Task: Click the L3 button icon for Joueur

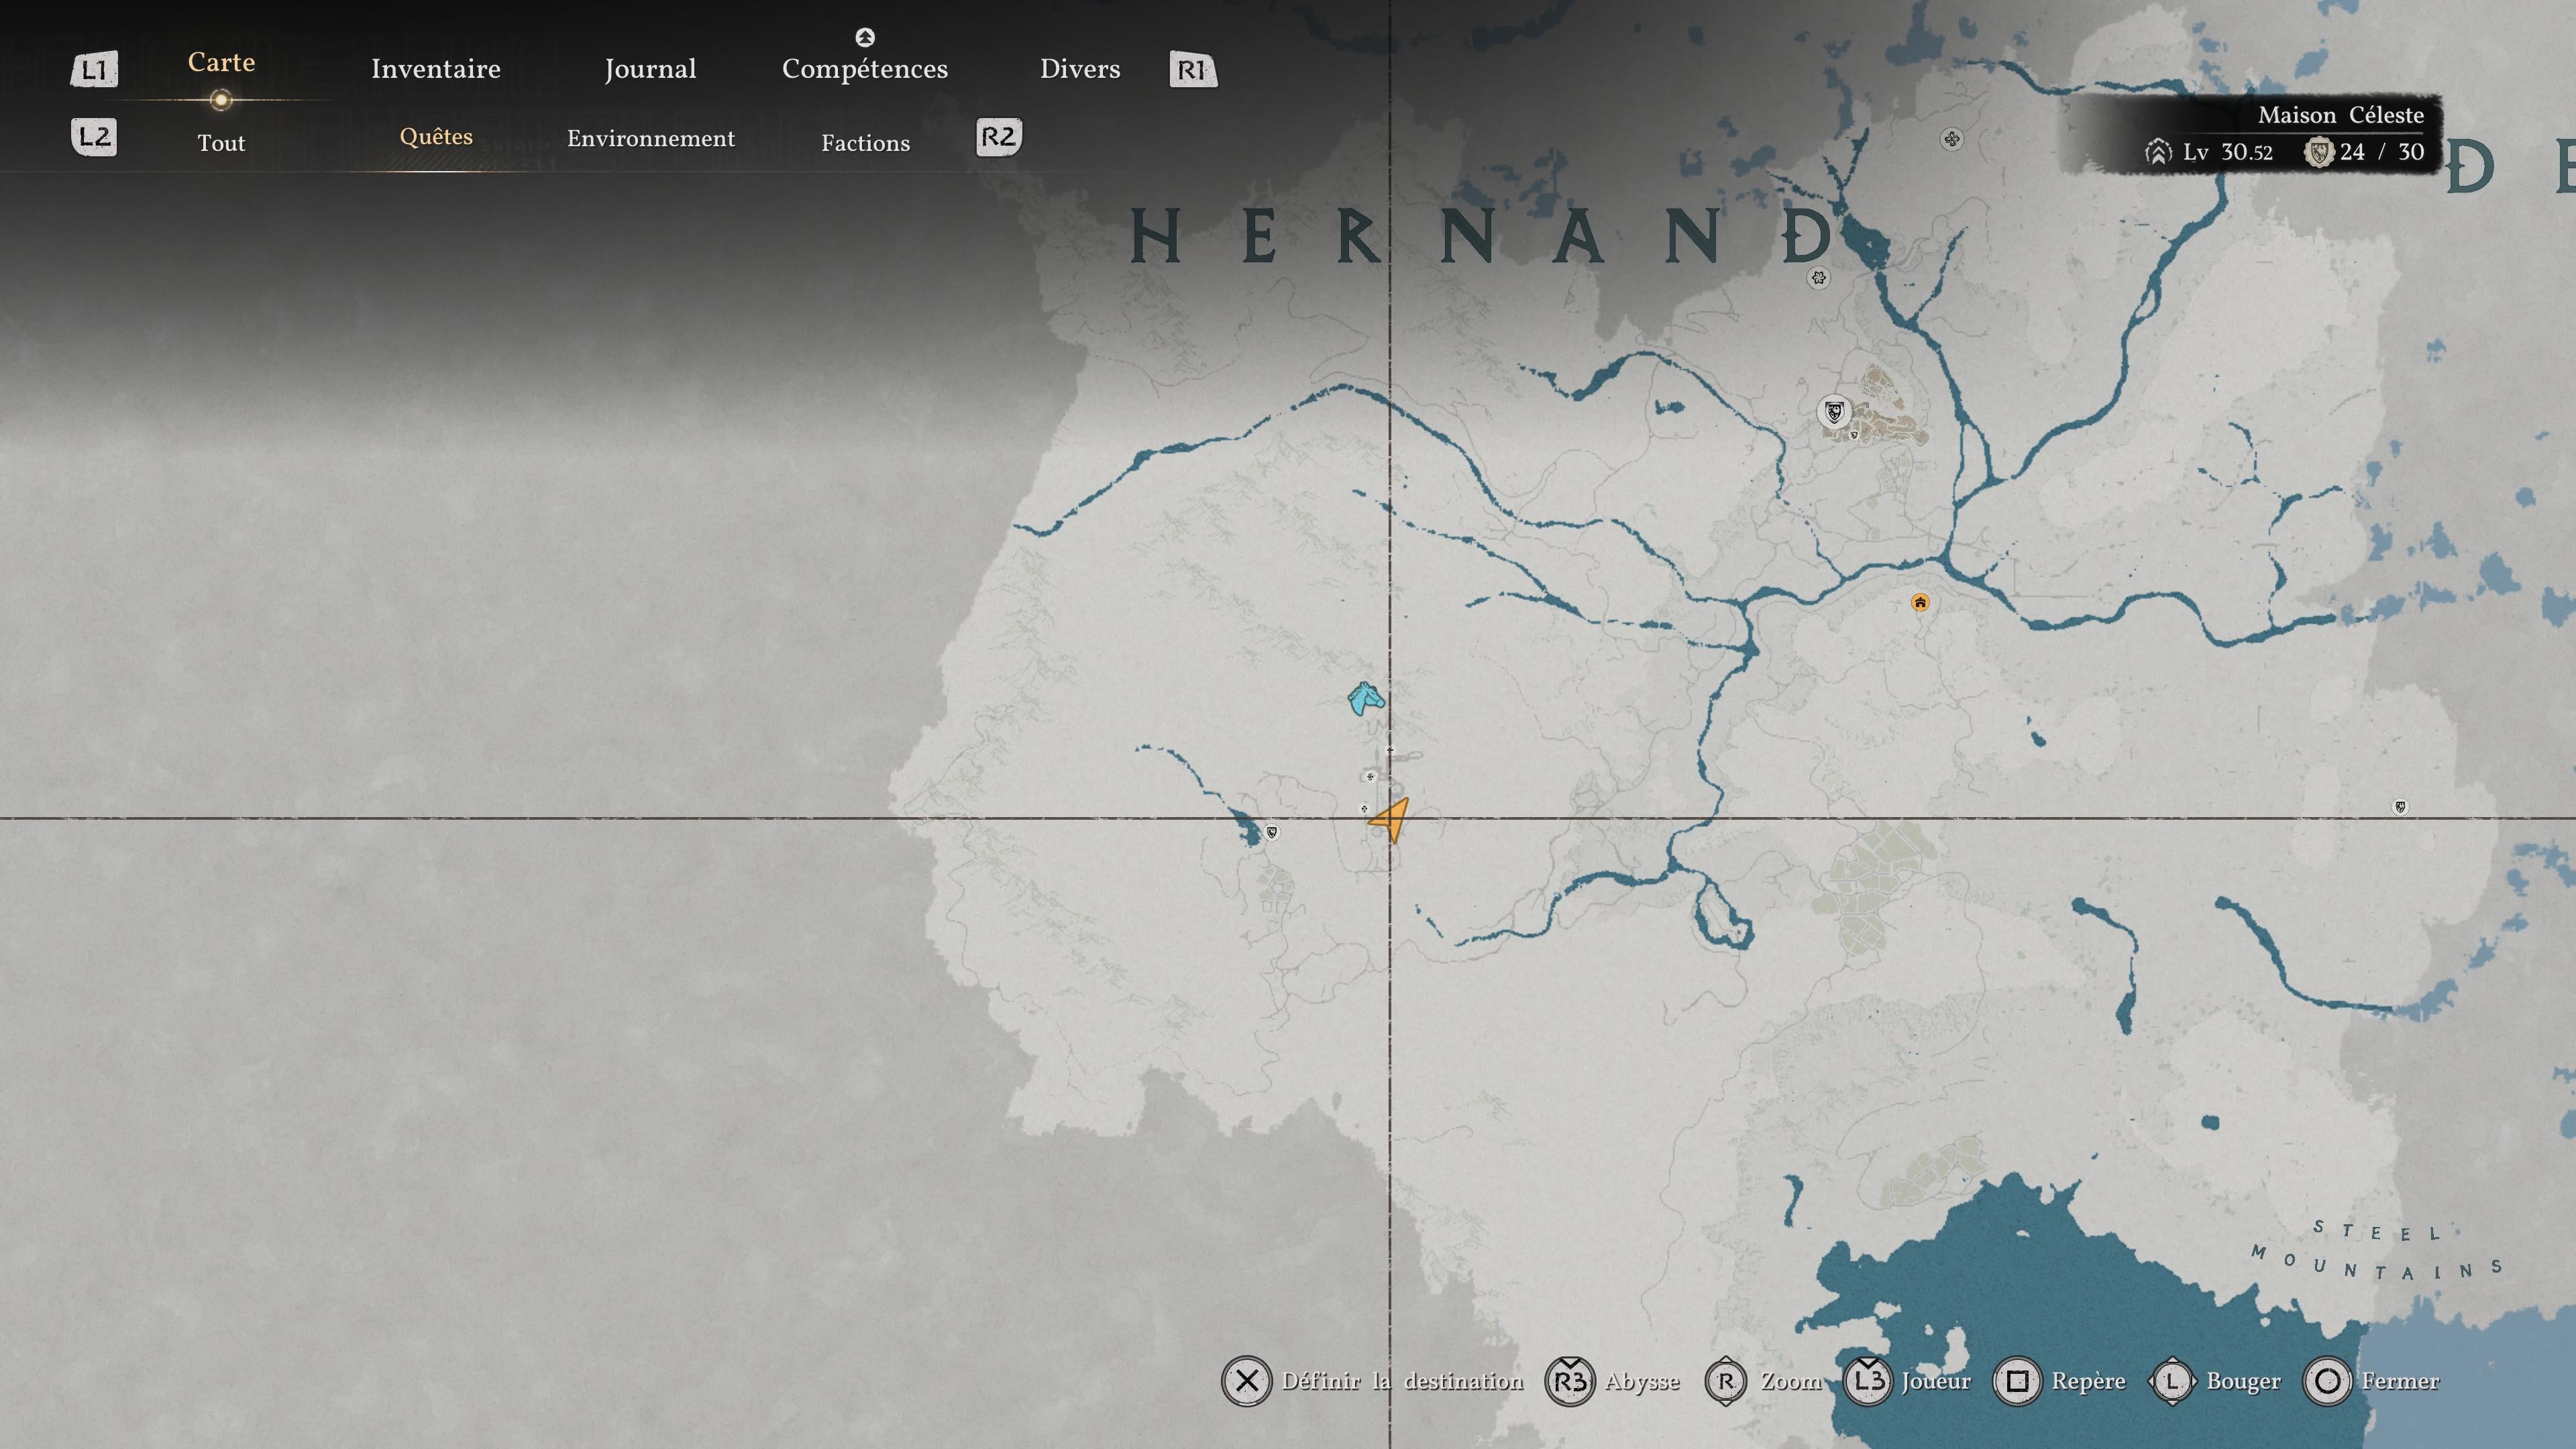Action: tap(1868, 1381)
